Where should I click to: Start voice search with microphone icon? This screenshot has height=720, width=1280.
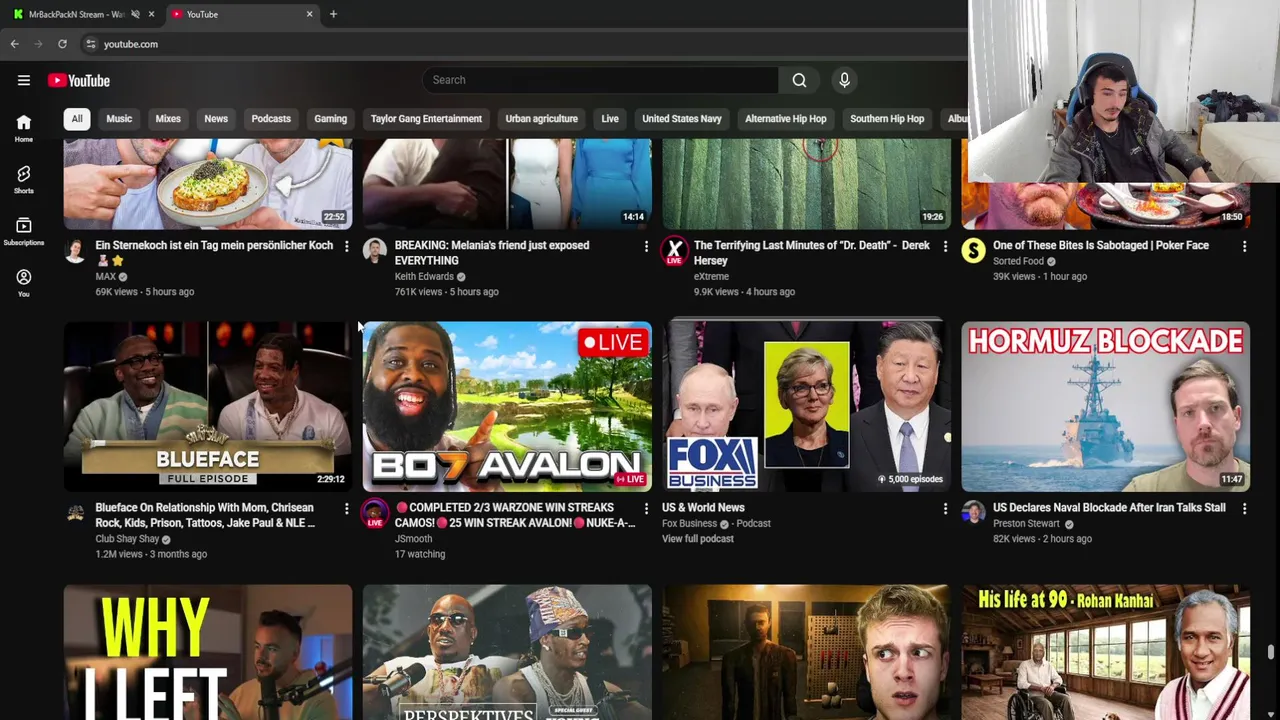844,80
